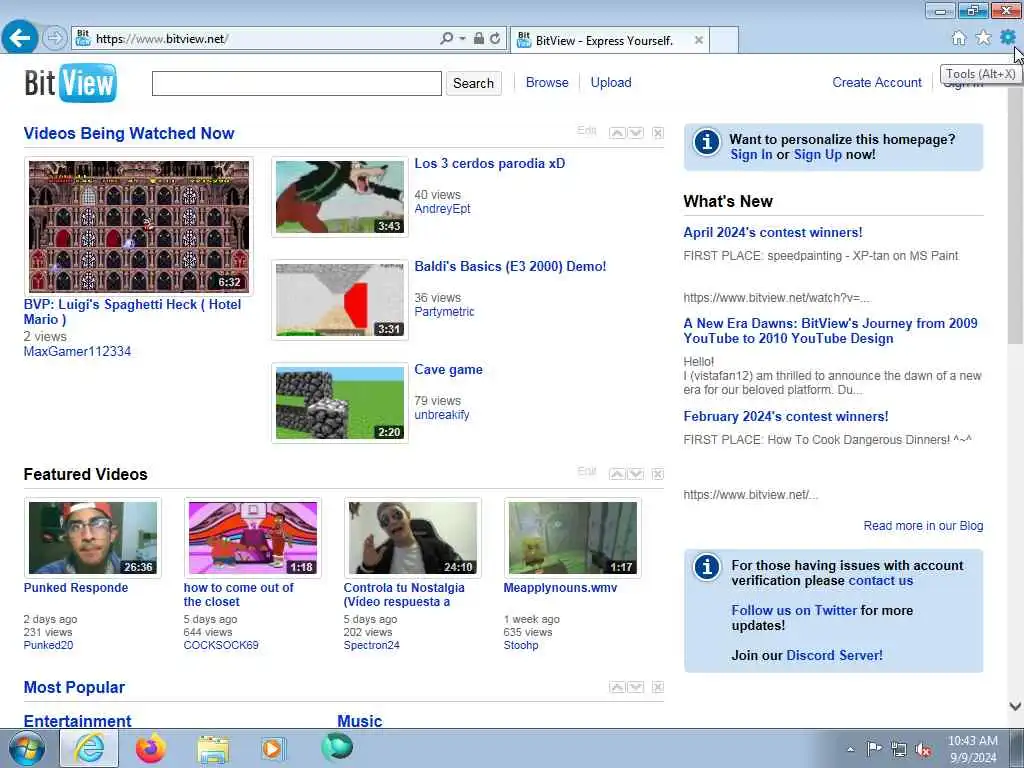The image size is (1024, 768).
Task: Visit Partymetric channel link
Action: point(444,312)
